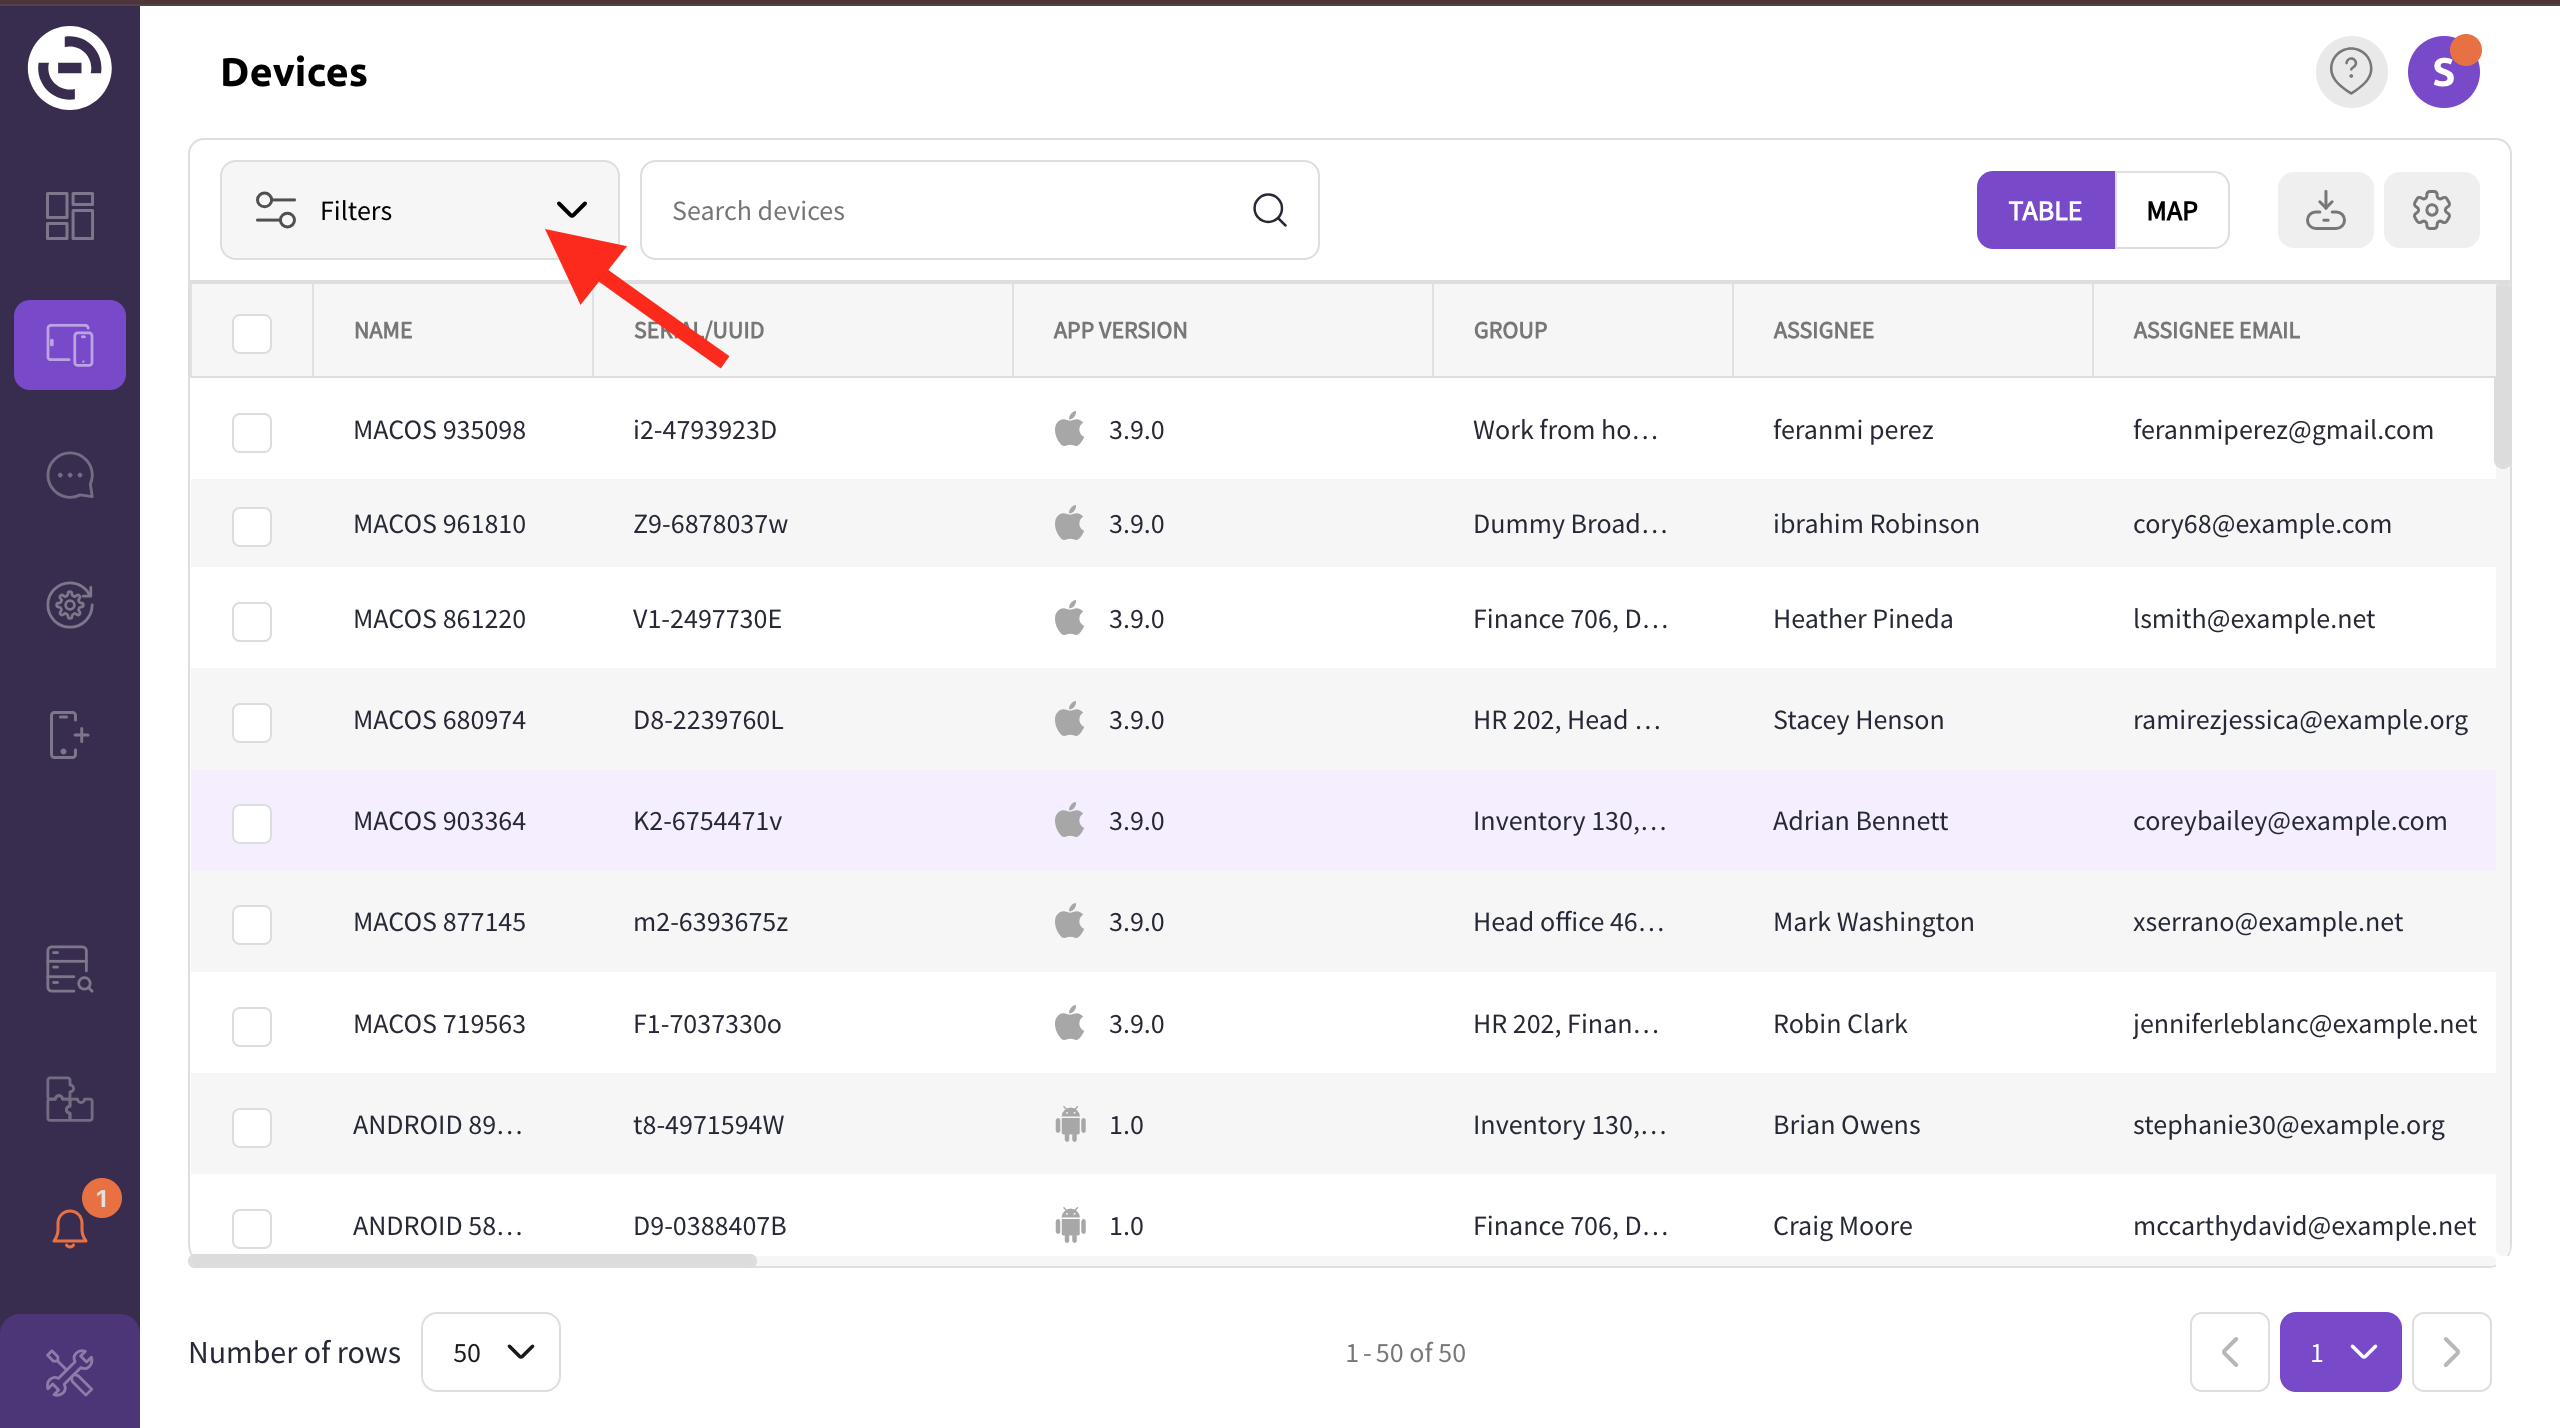
Task: Open device MACOS 680974
Action: click(439, 720)
